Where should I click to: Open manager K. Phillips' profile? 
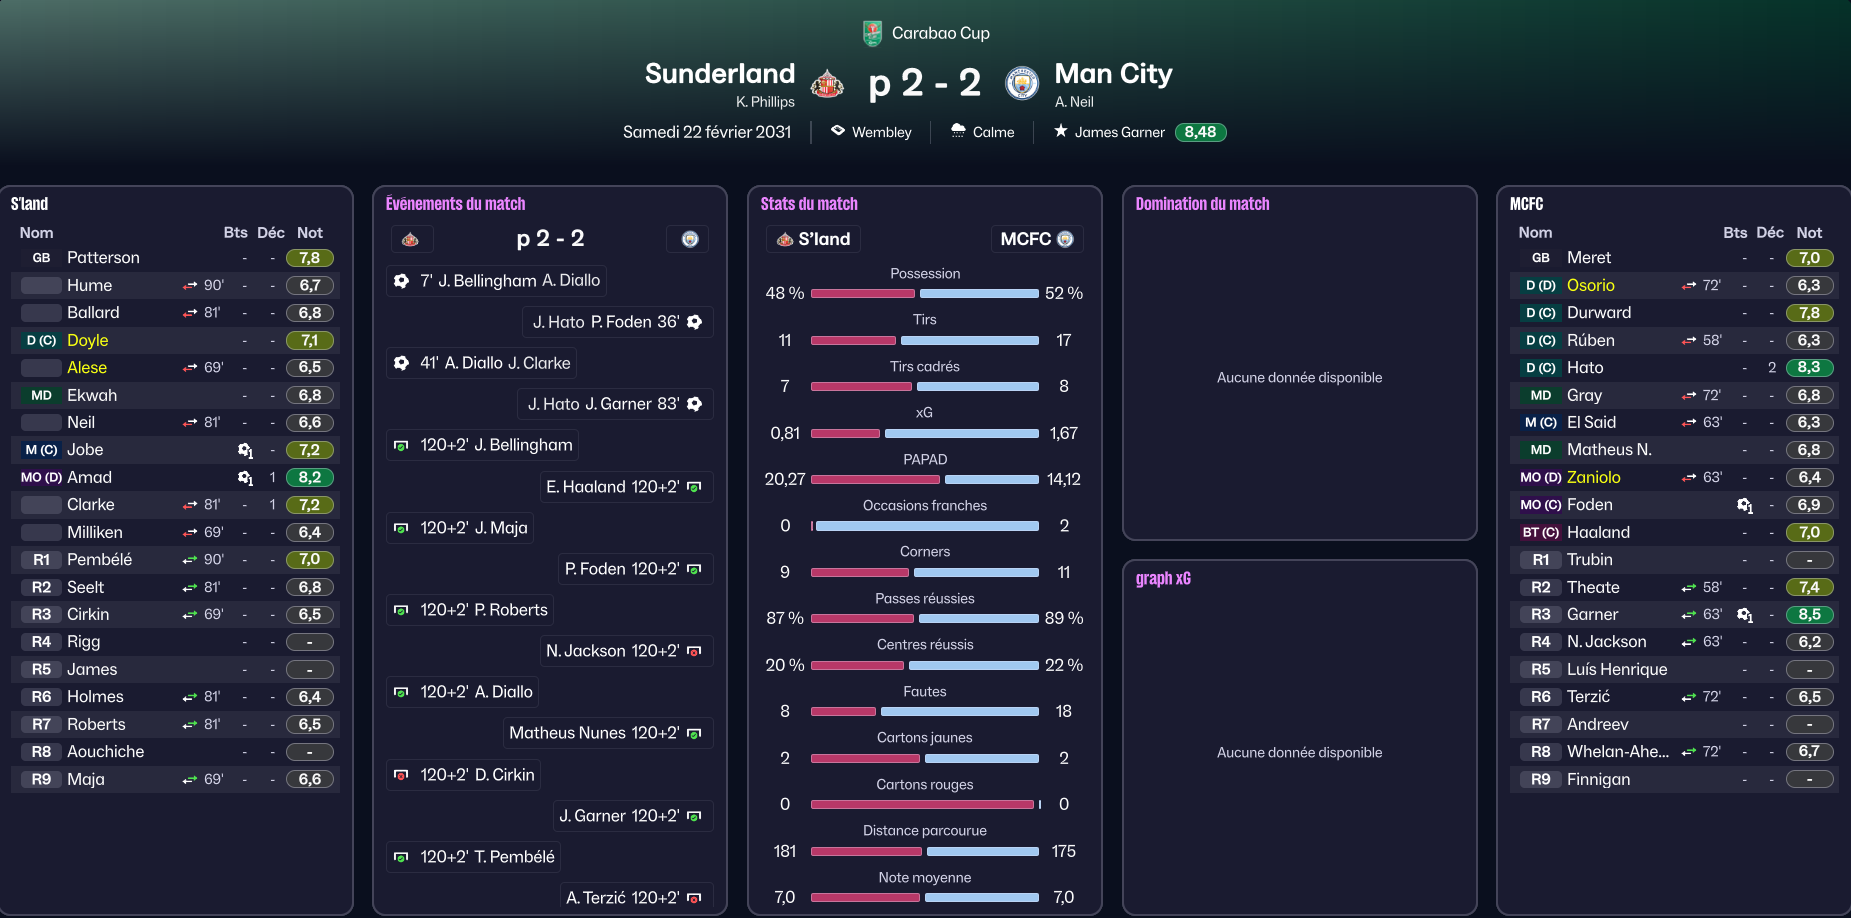click(x=765, y=102)
